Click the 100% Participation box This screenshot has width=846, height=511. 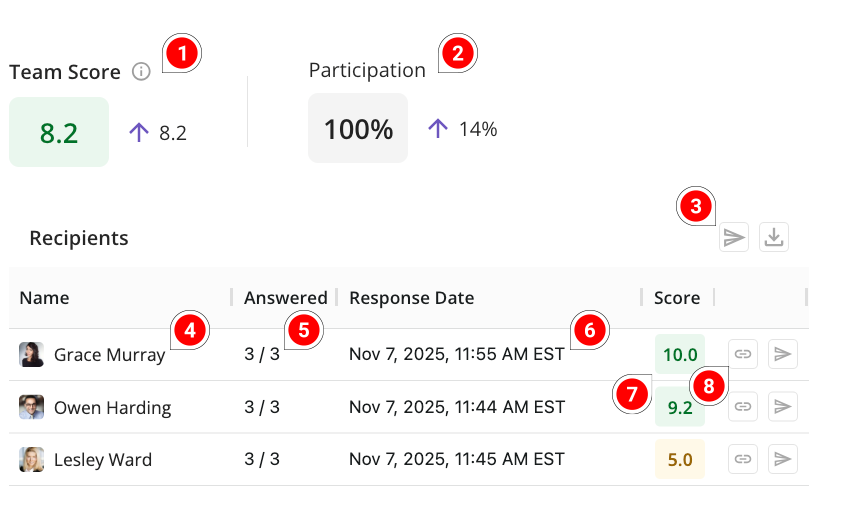tap(358, 128)
